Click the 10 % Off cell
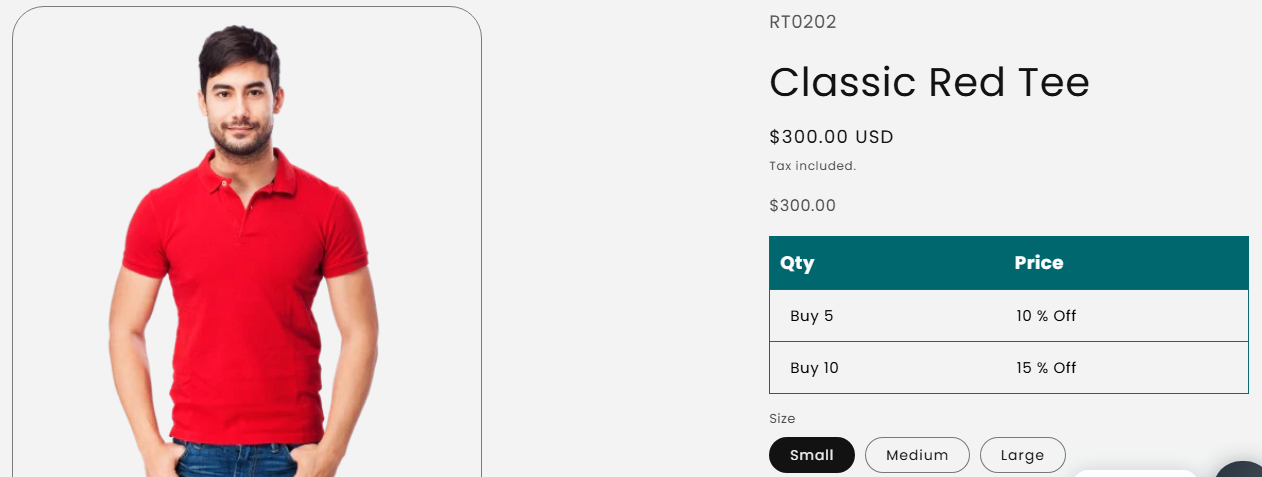The image size is (1262, 477). pos(1045,316)
